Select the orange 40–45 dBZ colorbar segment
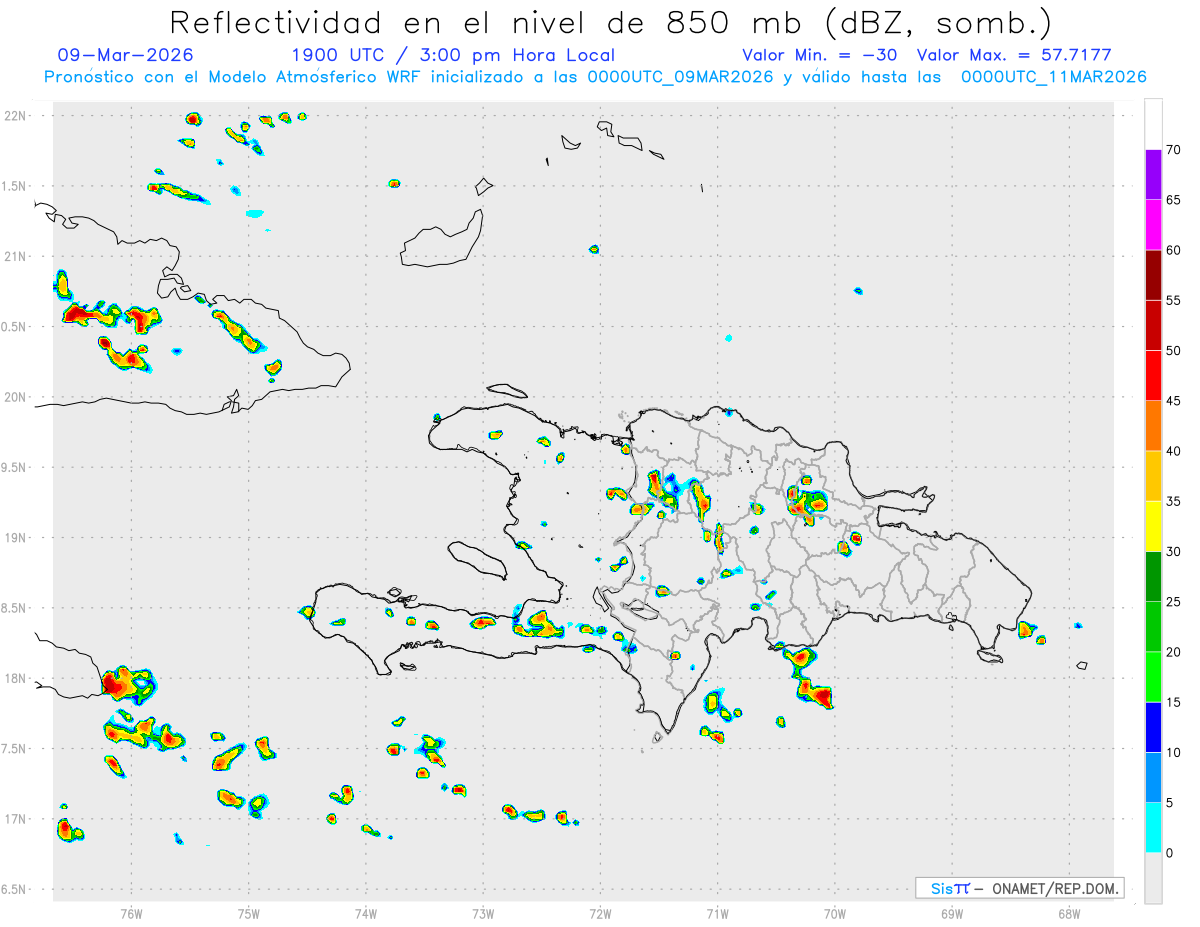The height and width of the screenshot is (927, 1200). coord(1153,426)
